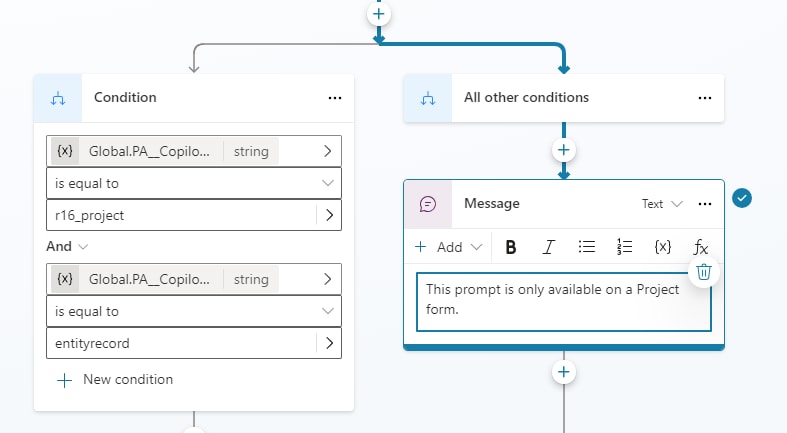Open the Condition node's more options menu

335,98
